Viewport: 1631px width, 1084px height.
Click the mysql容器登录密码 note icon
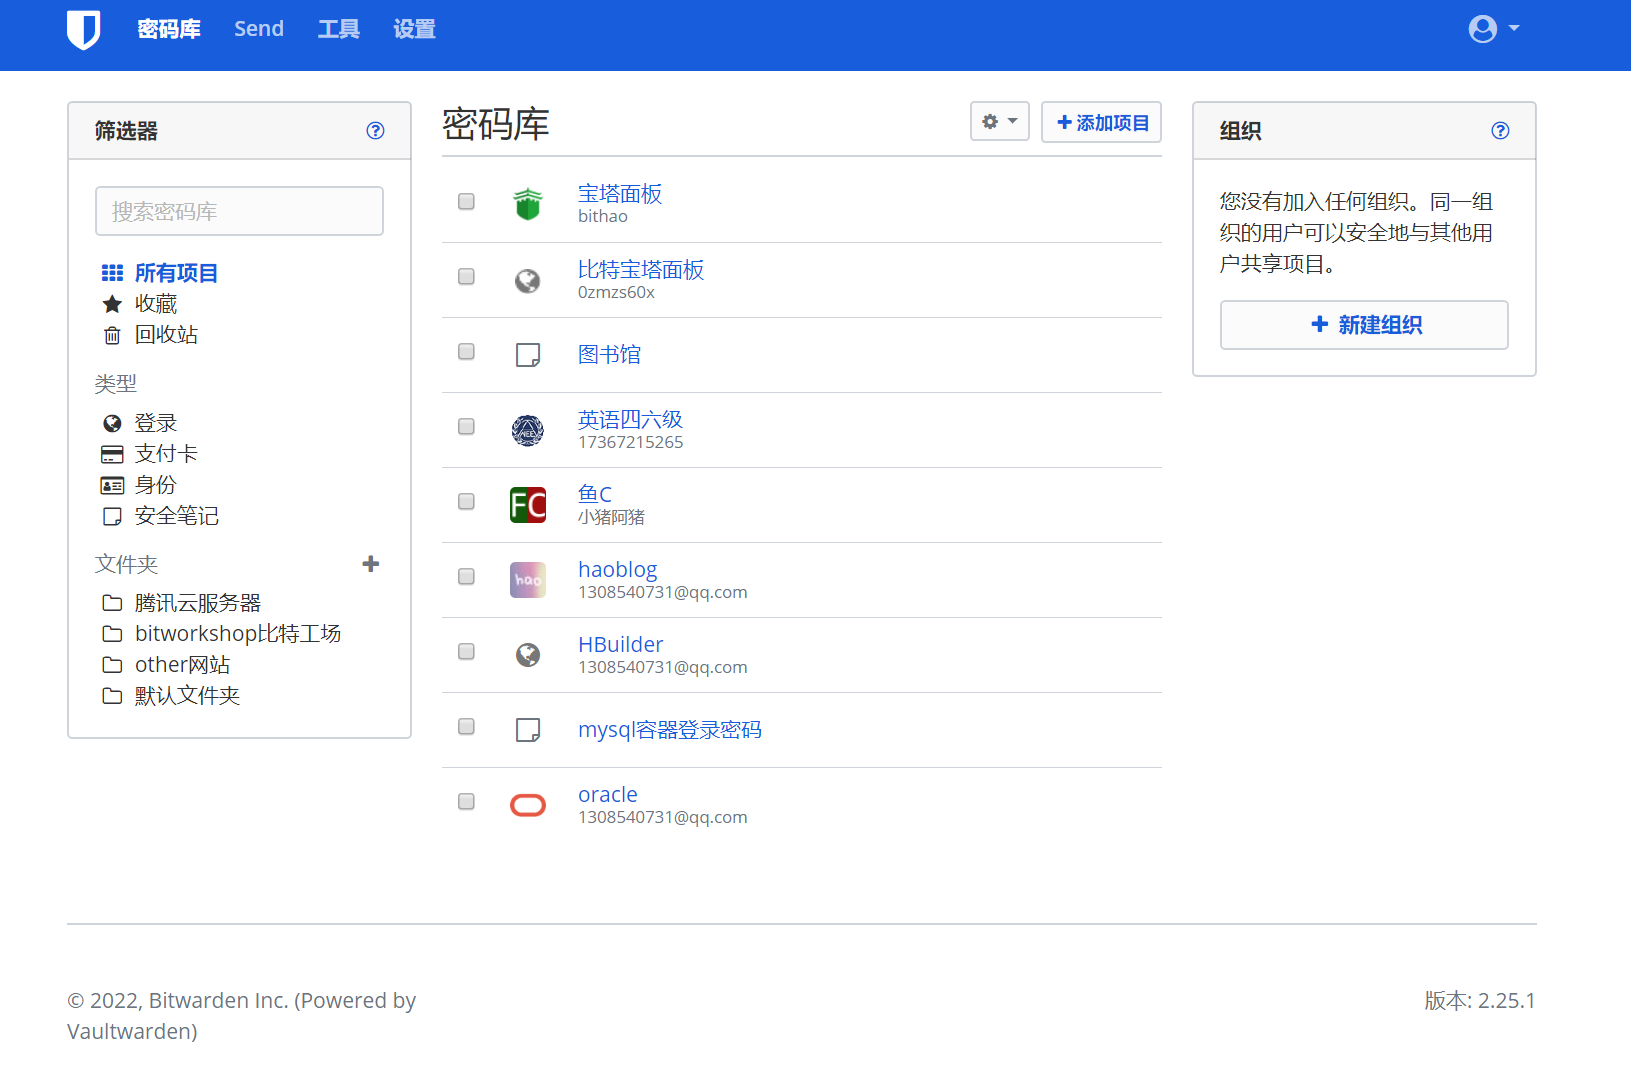[528, 730]
